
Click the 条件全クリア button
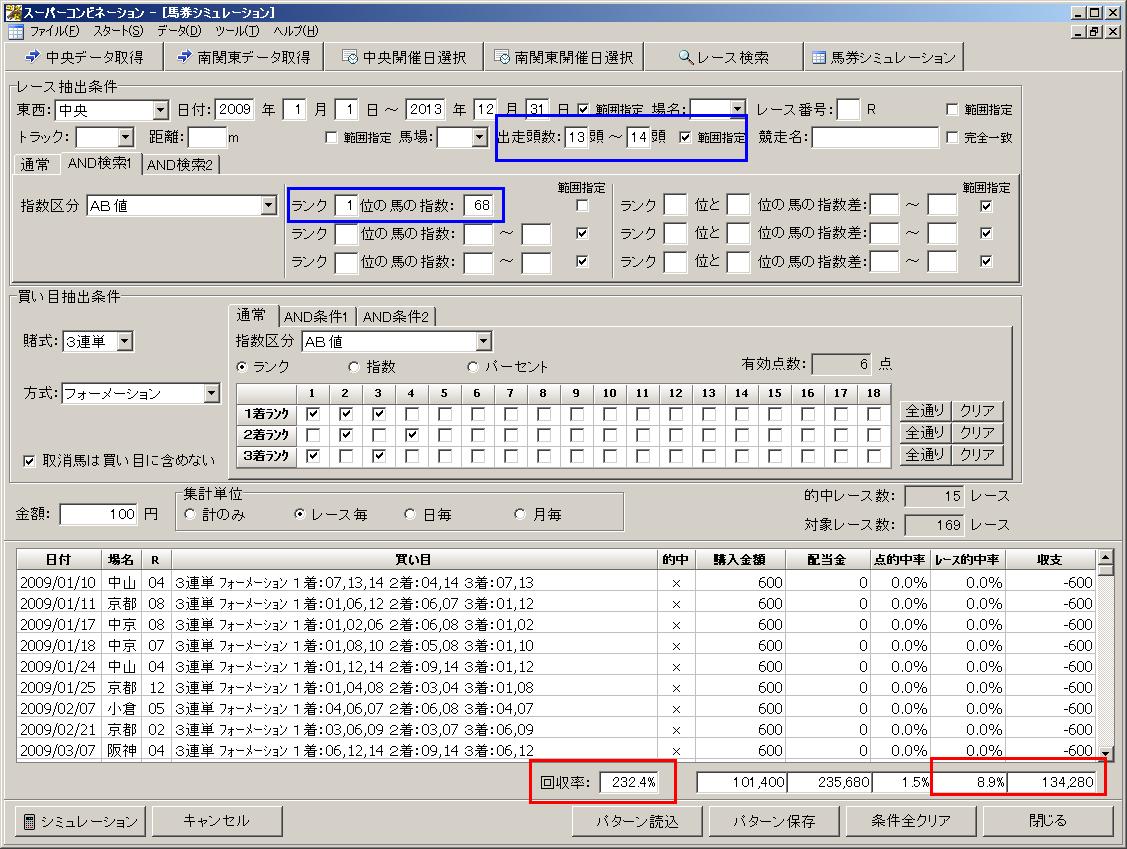(911, 821)
